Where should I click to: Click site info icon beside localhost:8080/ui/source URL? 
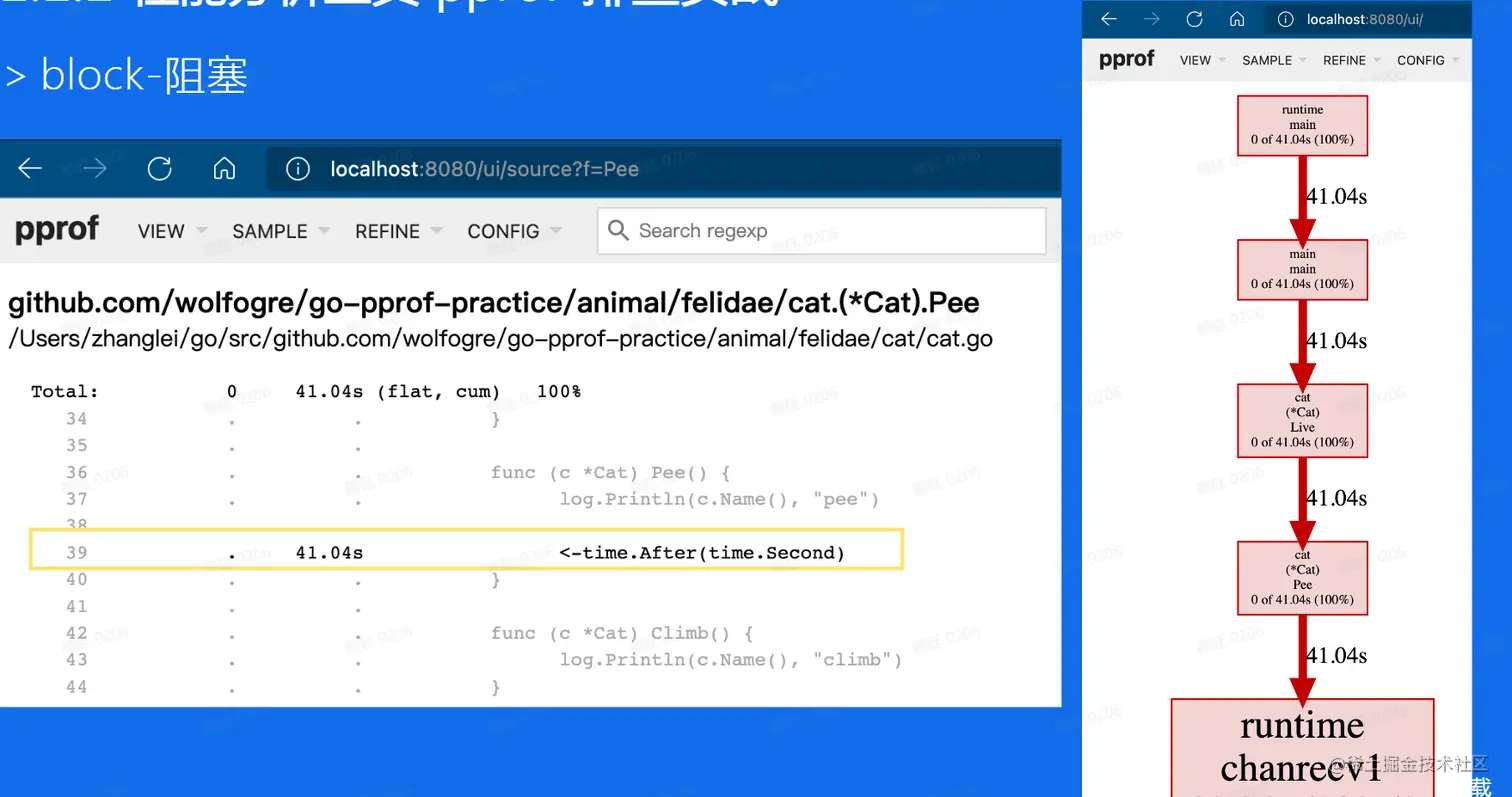pos(297,169)
